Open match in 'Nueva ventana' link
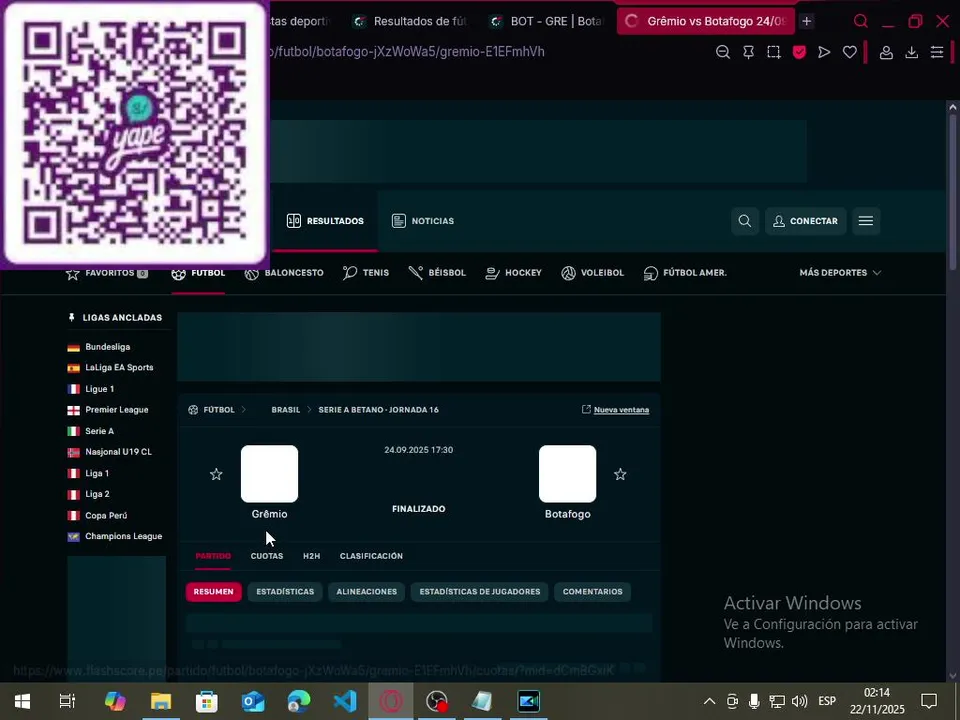This screenshot has width=960, height=720. [x=615, y=410]
